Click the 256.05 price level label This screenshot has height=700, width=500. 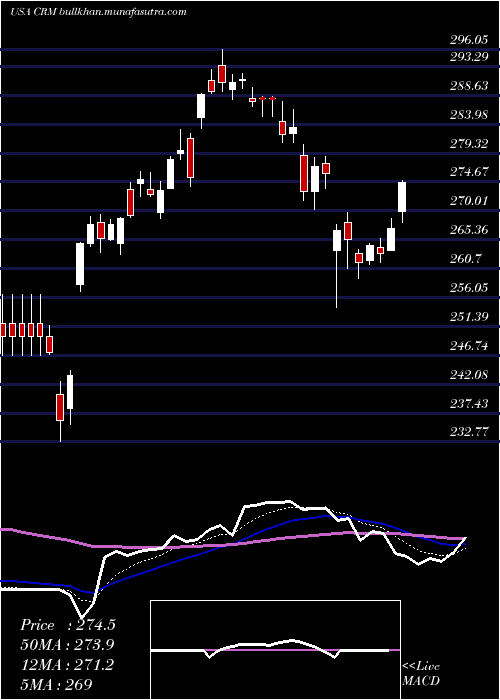tap(469, 288)
